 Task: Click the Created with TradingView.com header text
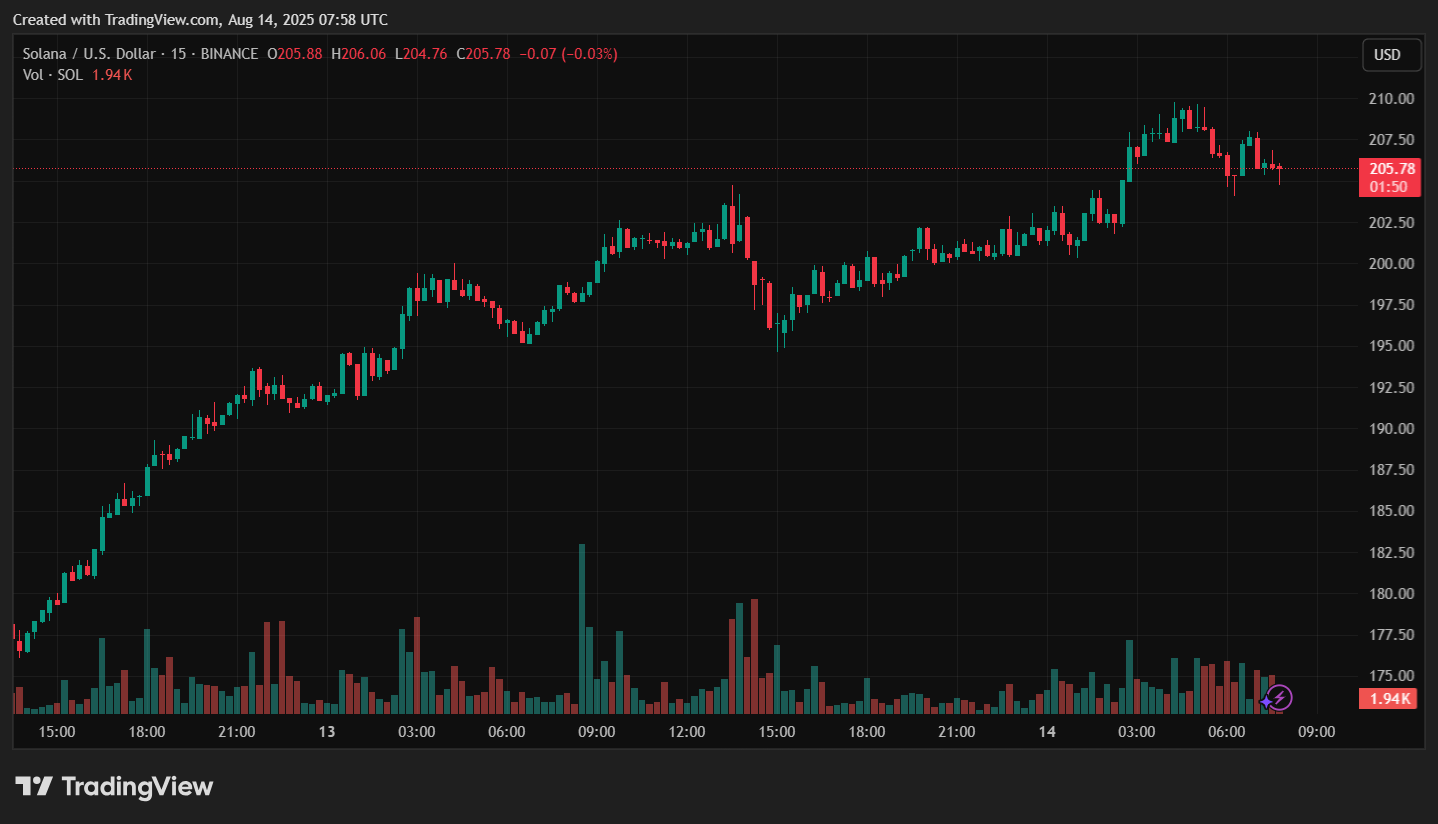[x=200, y=20]
